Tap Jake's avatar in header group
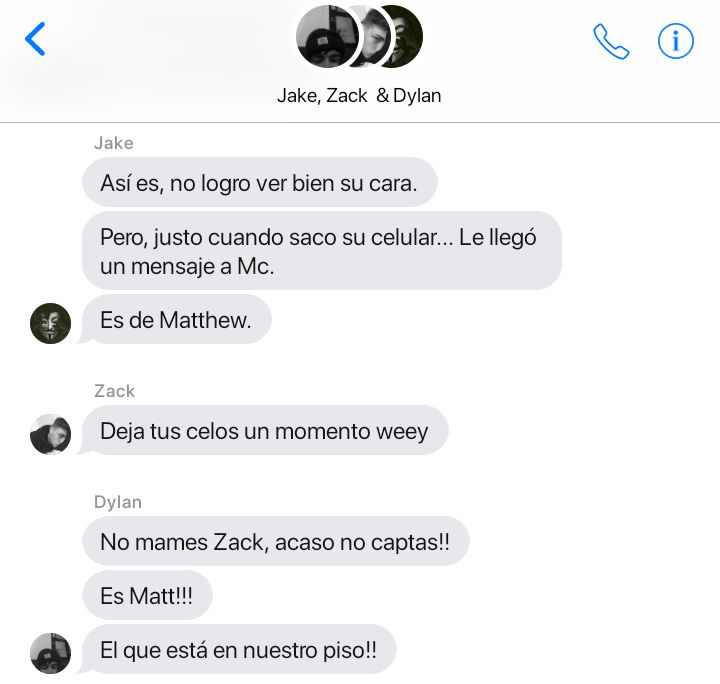This screenshot has height=684, width=720. (x=327, y=36)
